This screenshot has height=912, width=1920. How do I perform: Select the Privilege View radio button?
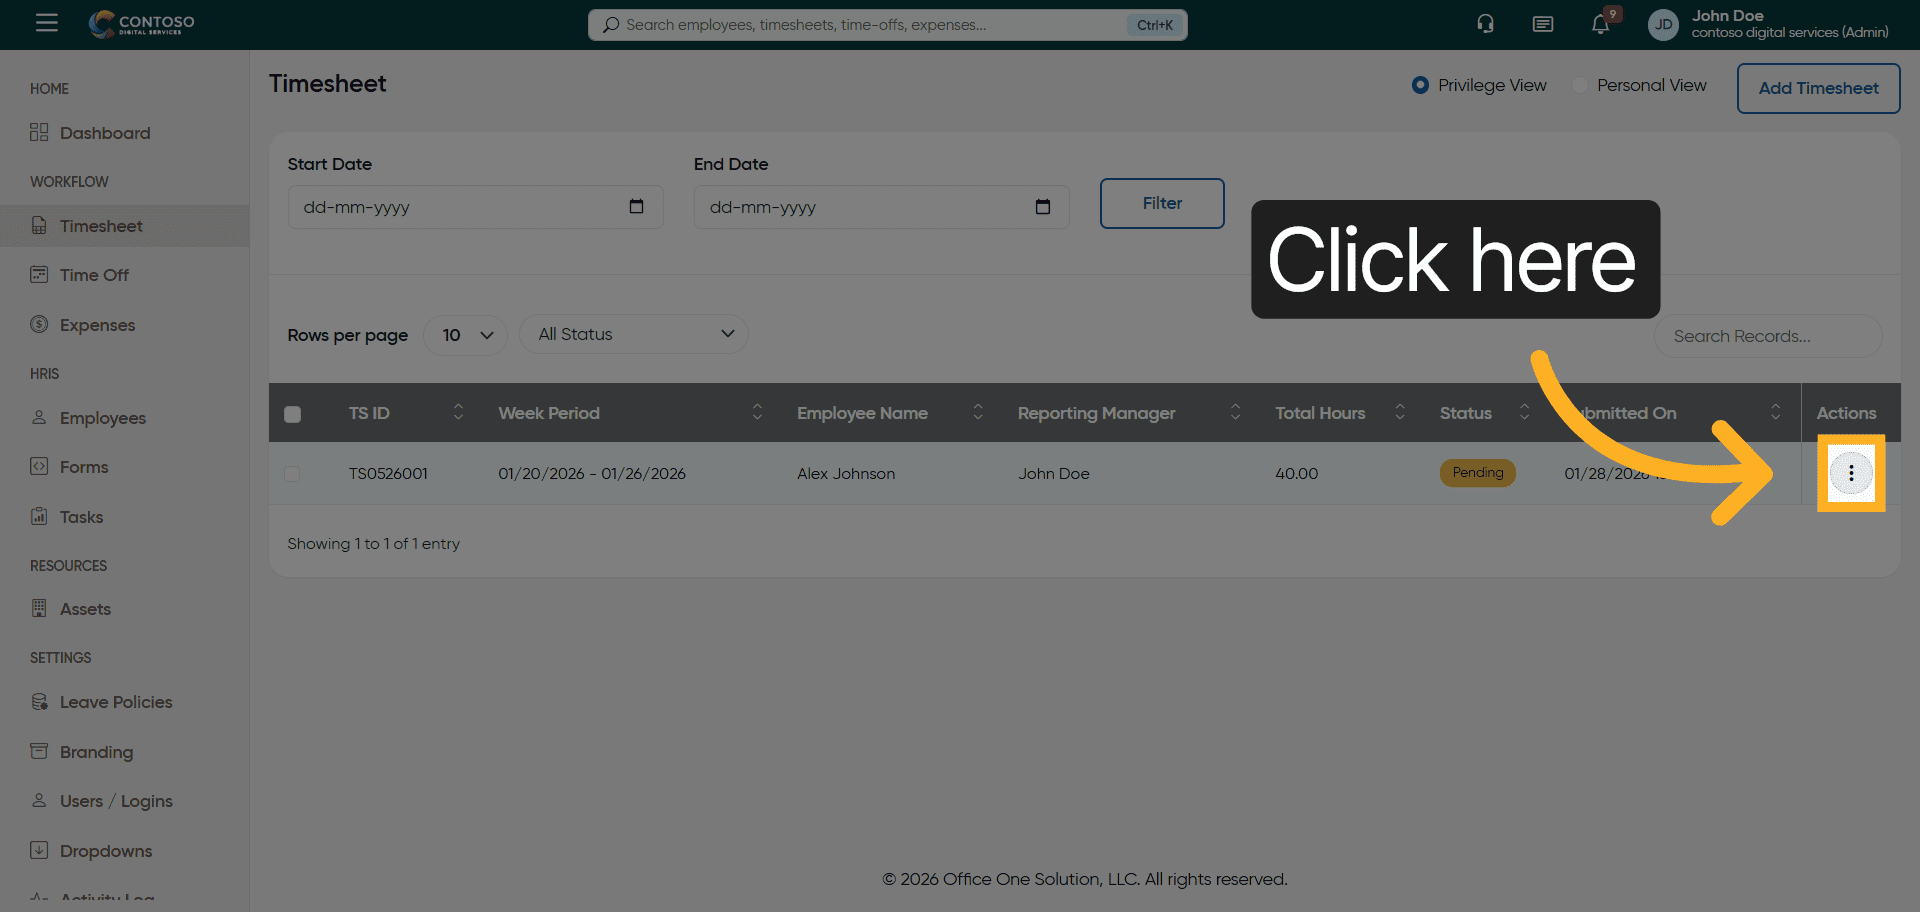coord(1420,85)
